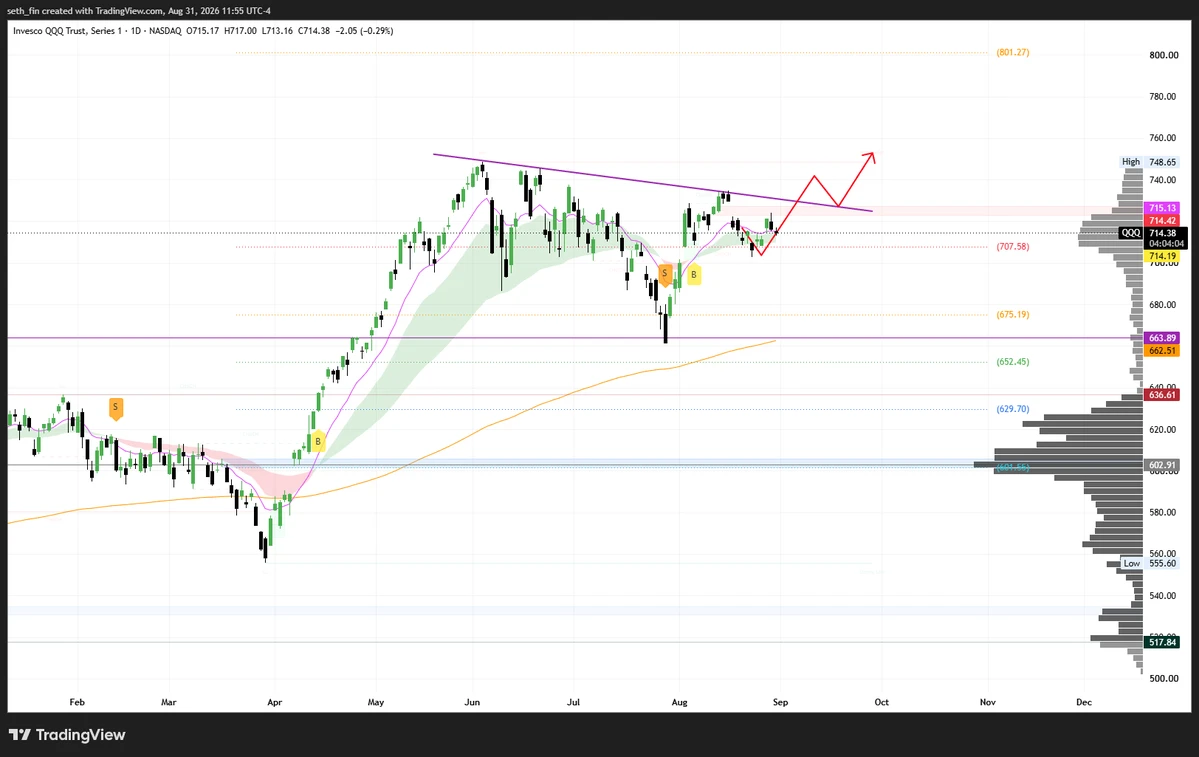Click the gray 602.91 price label
The image size is (1199, 757).
point(1162,465)
